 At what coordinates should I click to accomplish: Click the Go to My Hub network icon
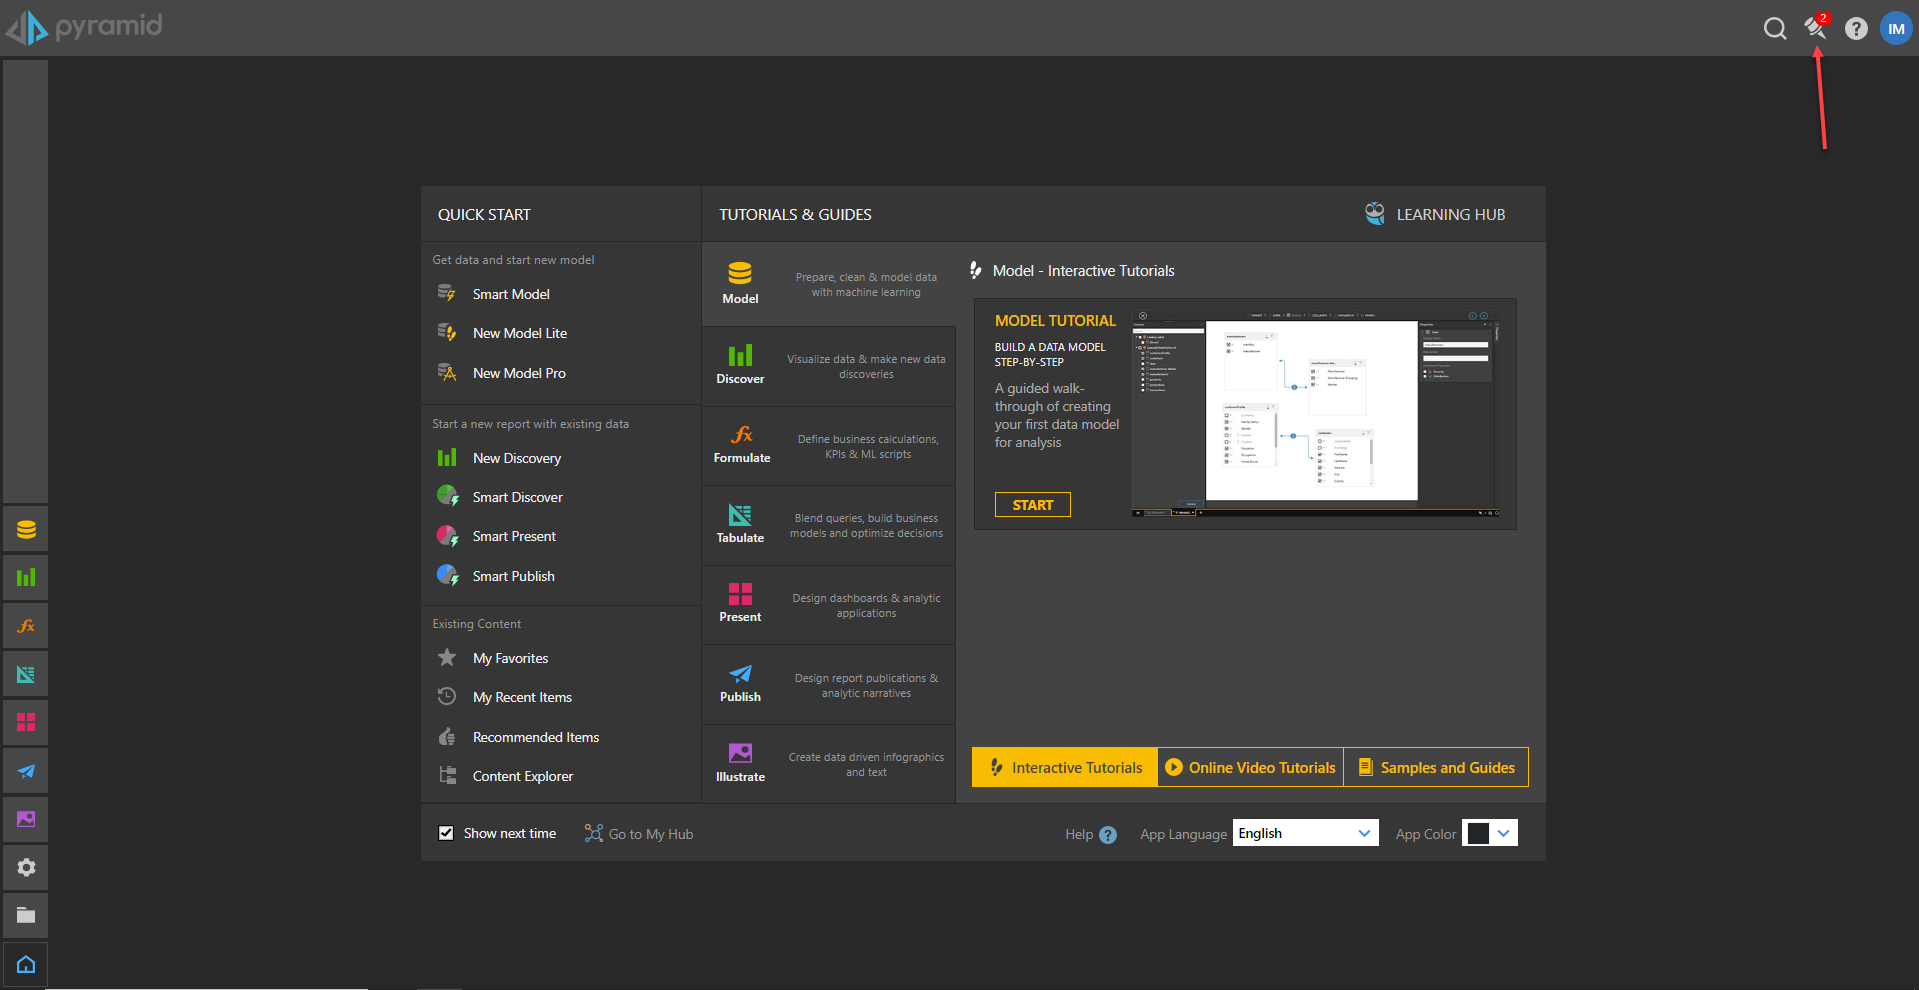[594, 833]
